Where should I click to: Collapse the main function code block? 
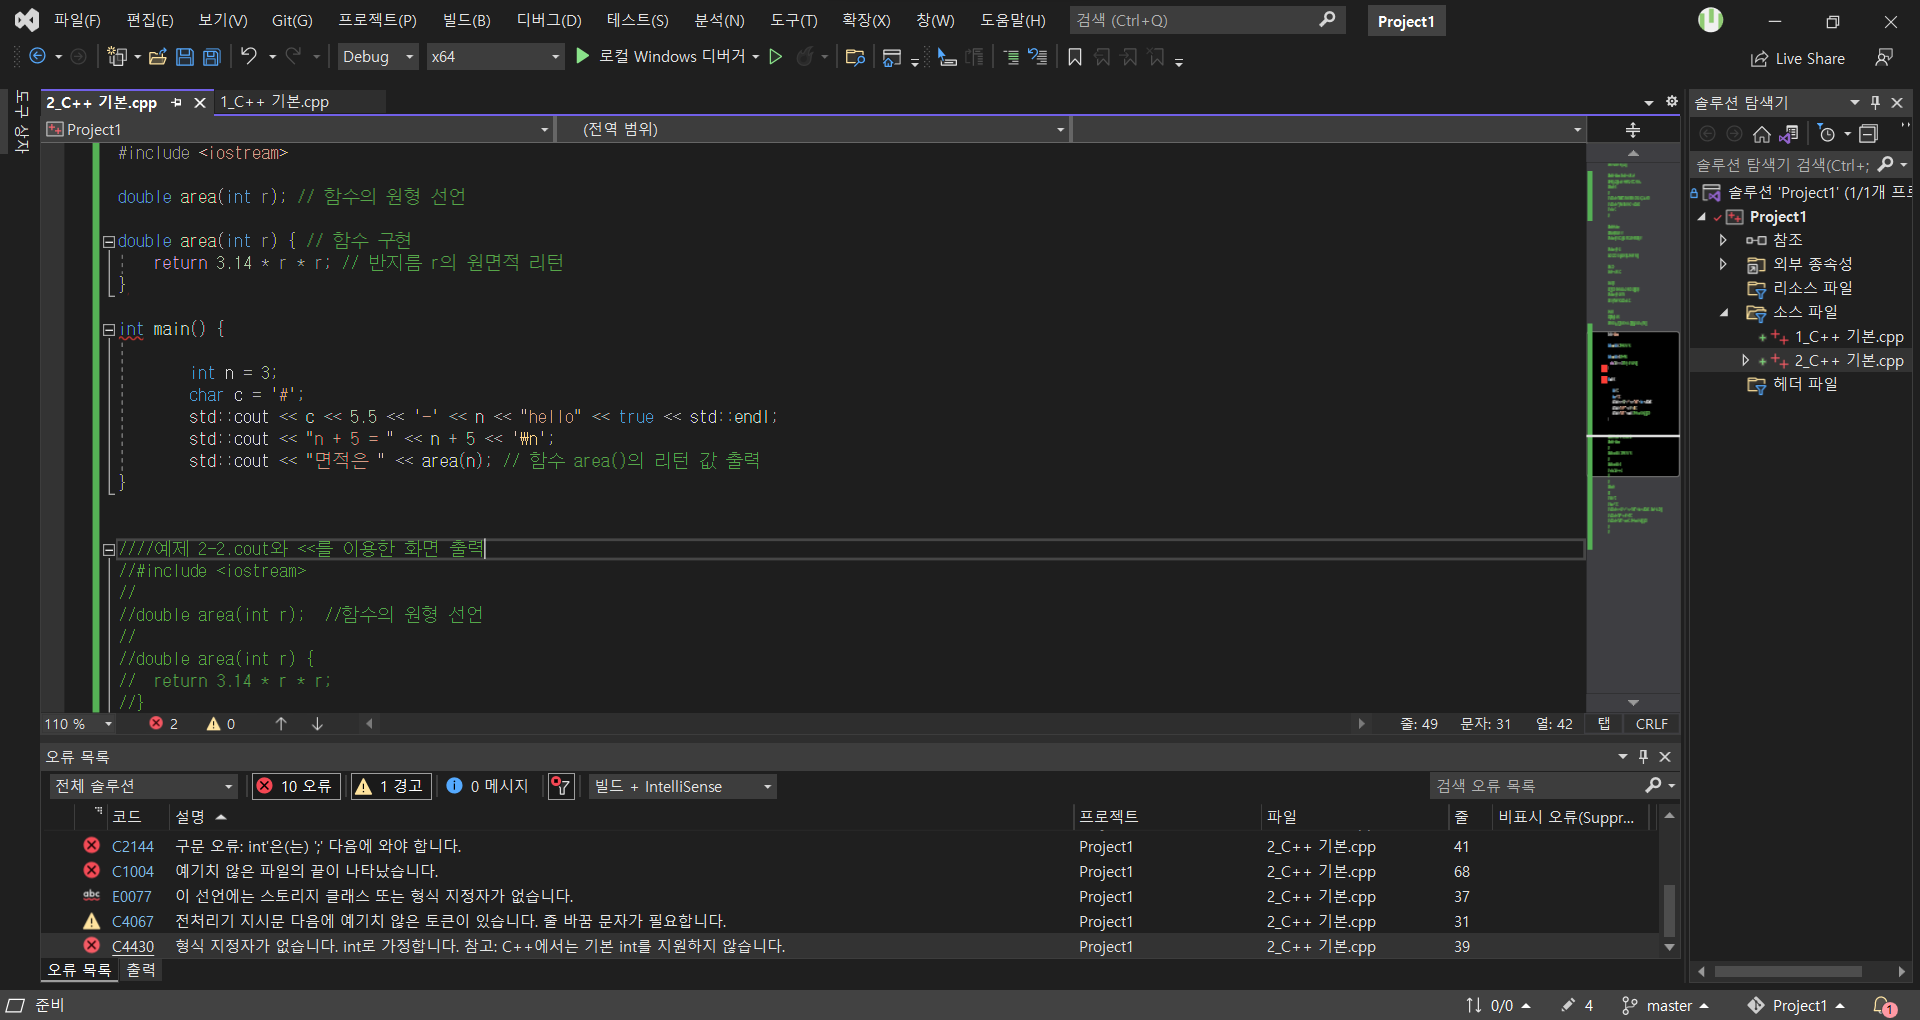(x=109, y=329)
